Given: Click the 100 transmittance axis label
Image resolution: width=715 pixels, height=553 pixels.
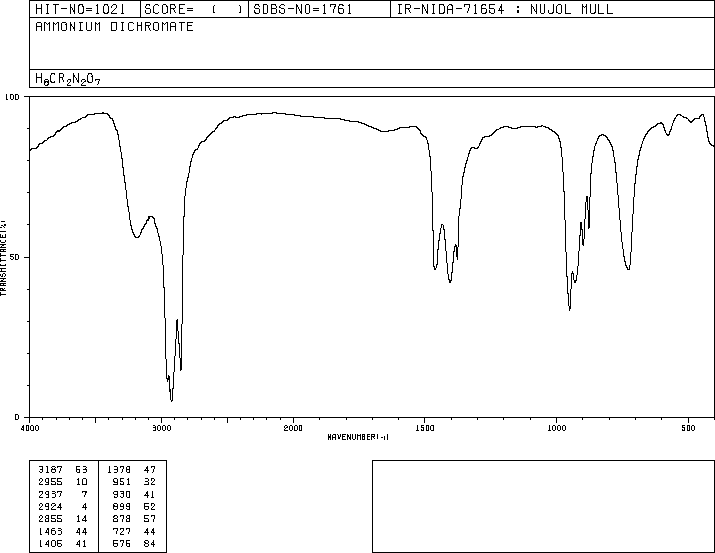Looking at the screenshot, I should tap(12, 97).
